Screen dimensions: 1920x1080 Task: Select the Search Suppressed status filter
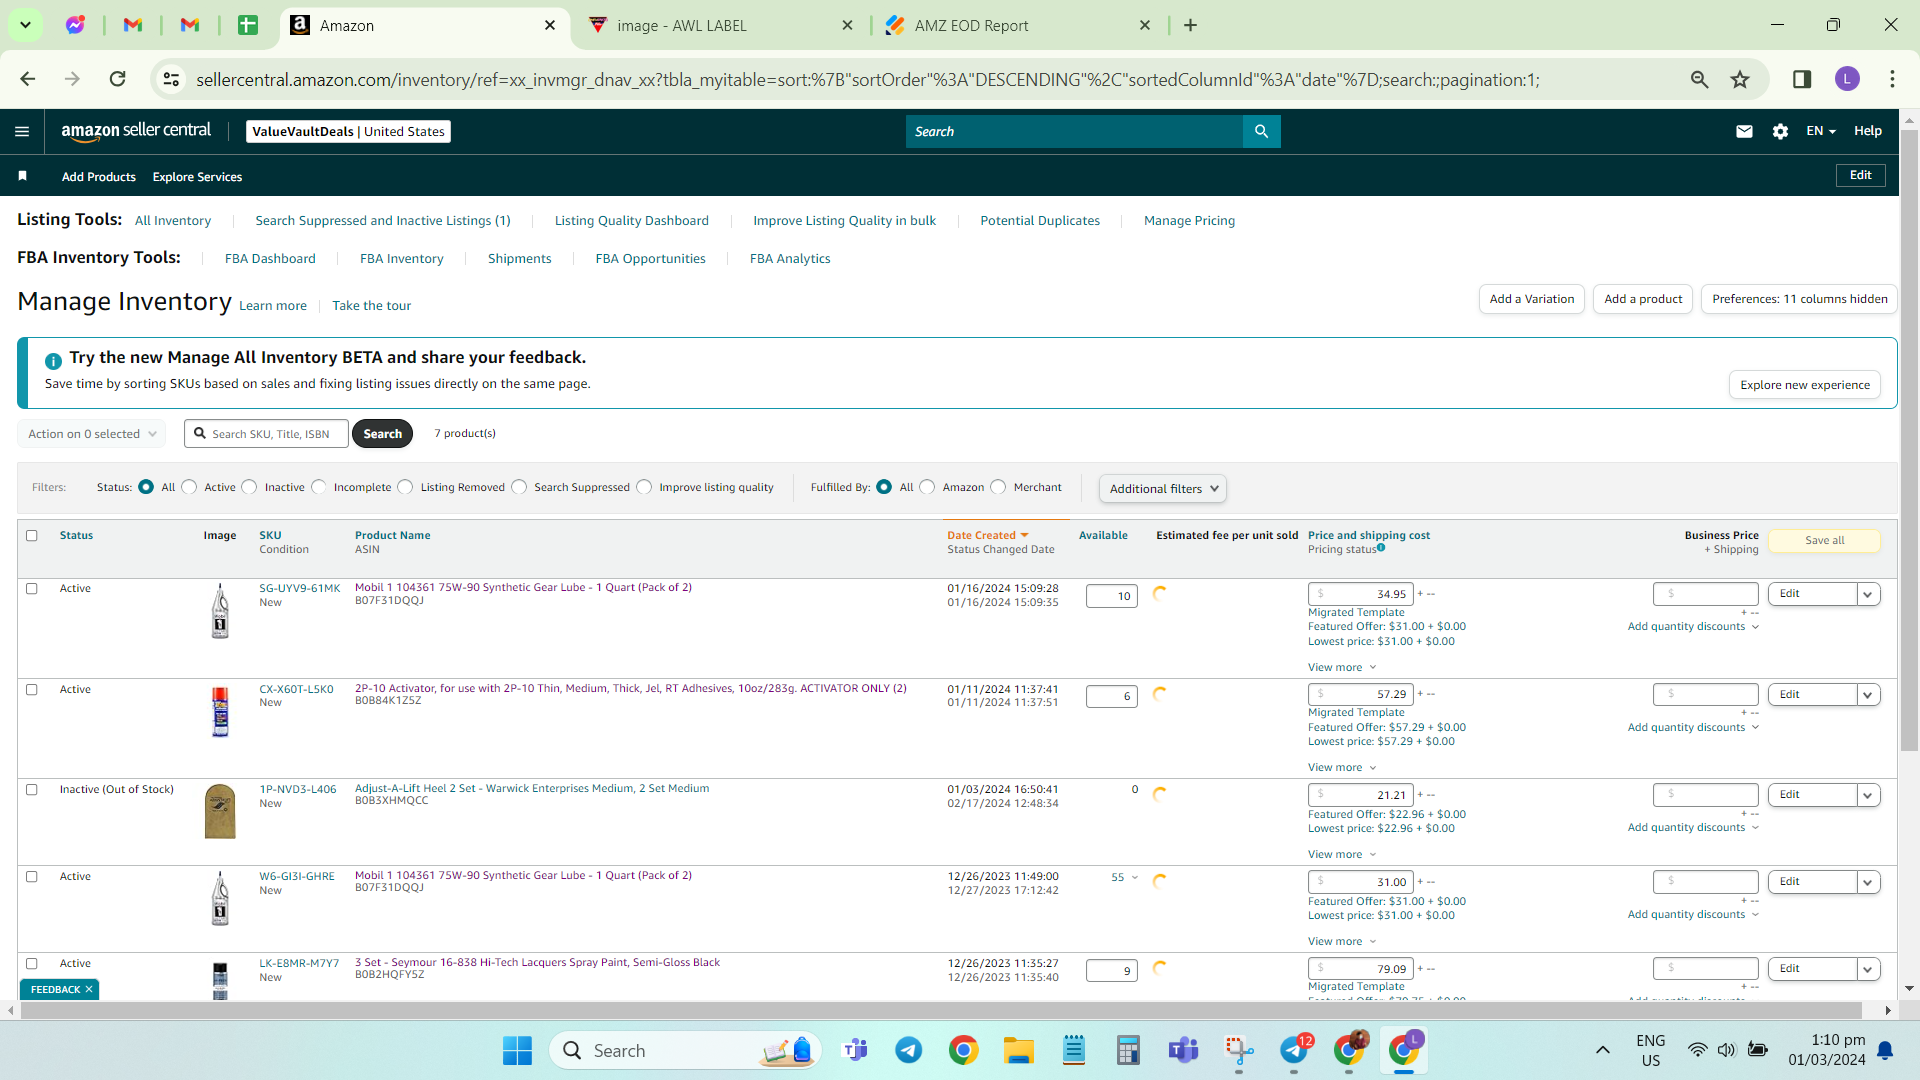pyautogui.click(x=519, y=487)
